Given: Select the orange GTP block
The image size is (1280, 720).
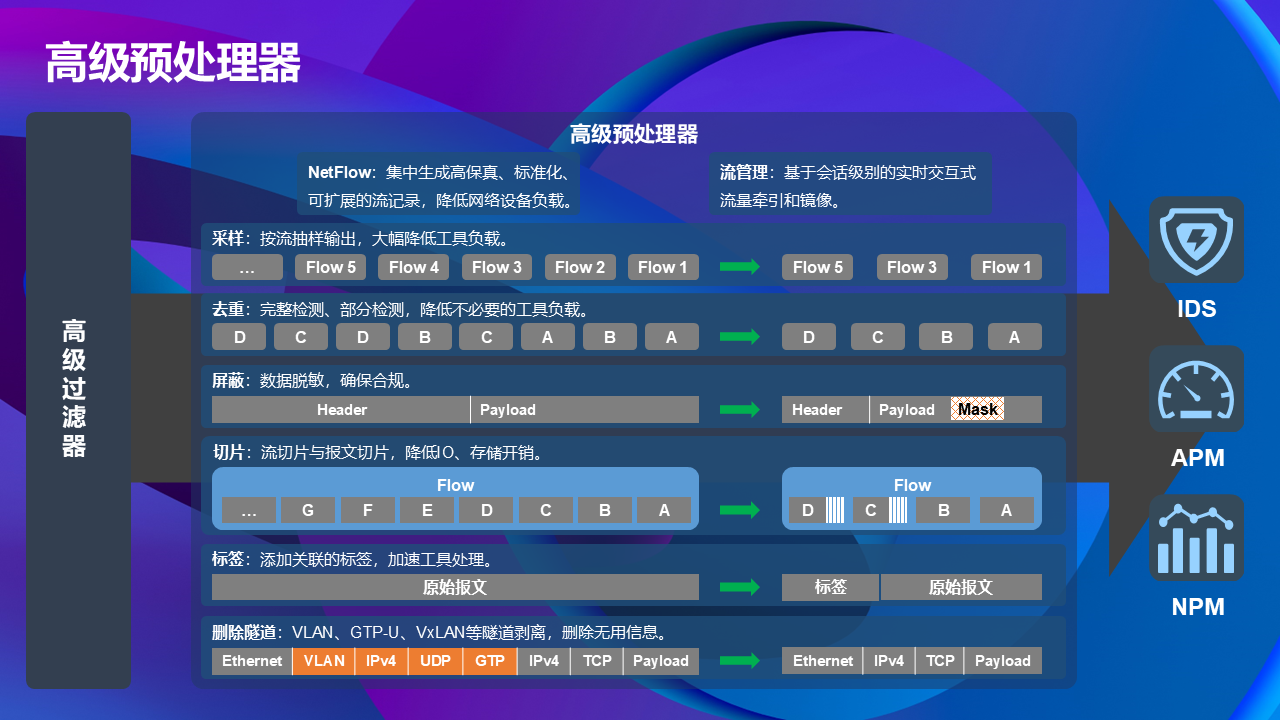Looking at the screenshot, I should coord(489,661).
